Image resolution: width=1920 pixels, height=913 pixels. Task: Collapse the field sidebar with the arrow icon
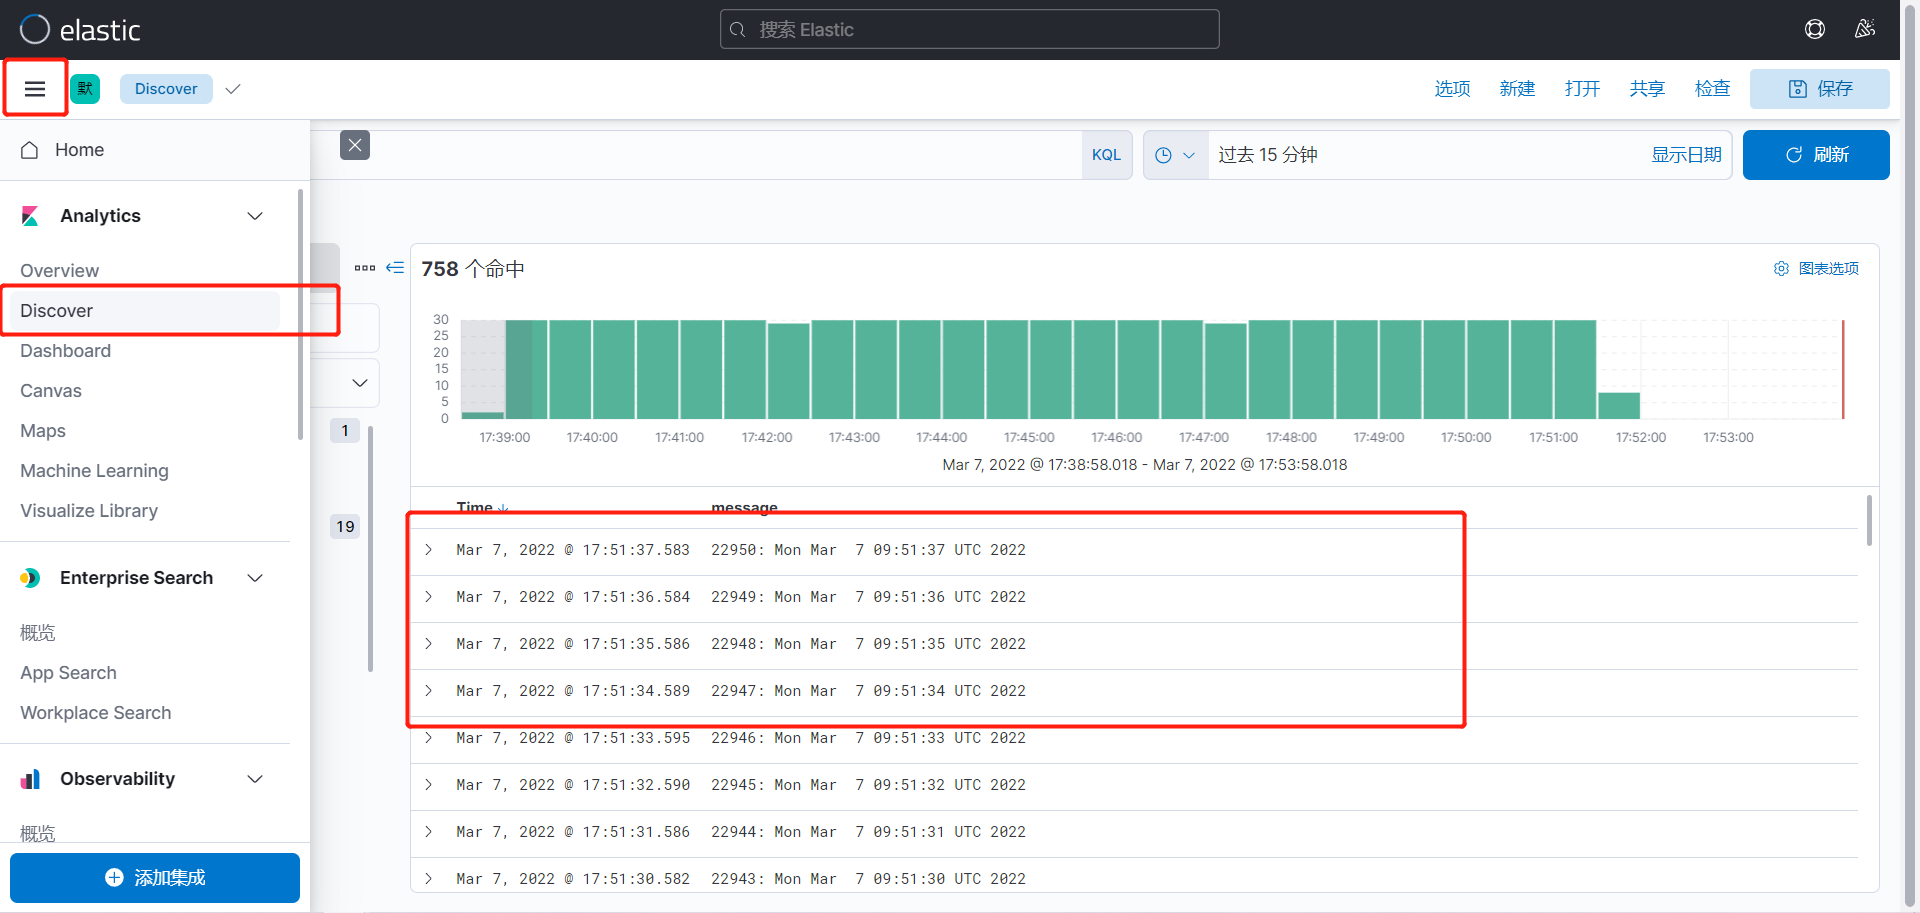[x=396, y=268]
